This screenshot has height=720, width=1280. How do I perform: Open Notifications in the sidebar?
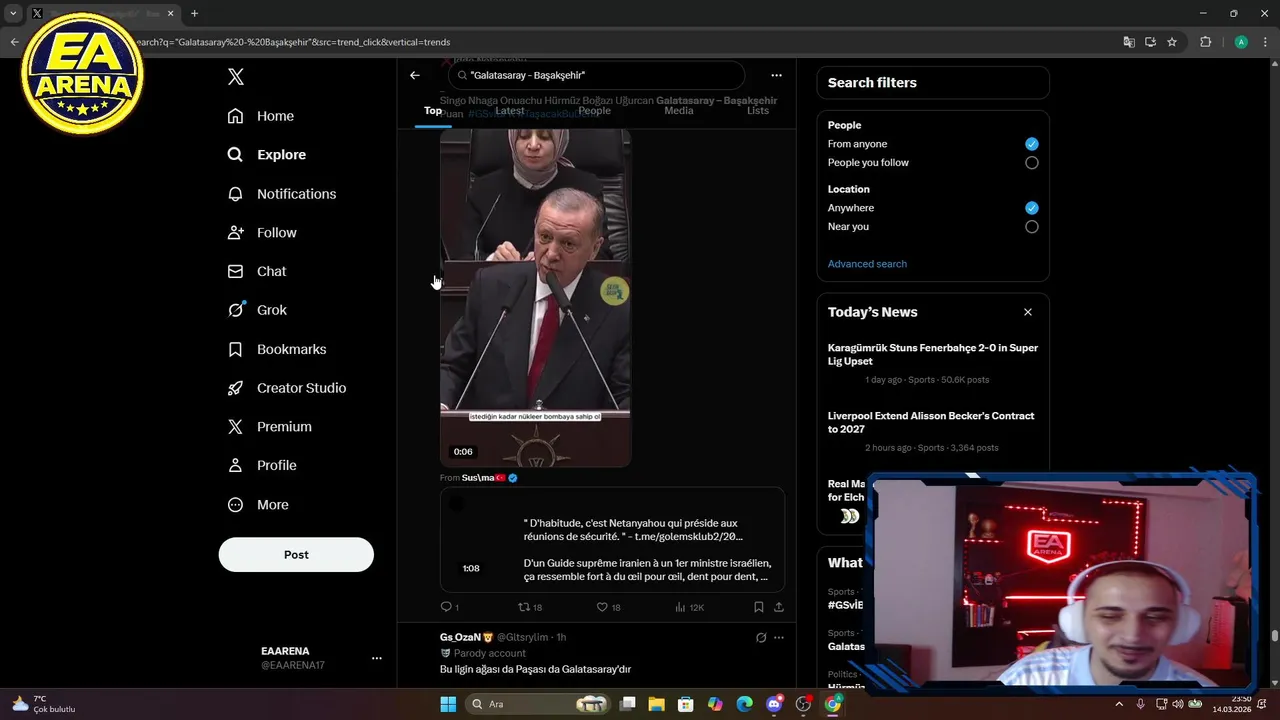coord(281,194)
